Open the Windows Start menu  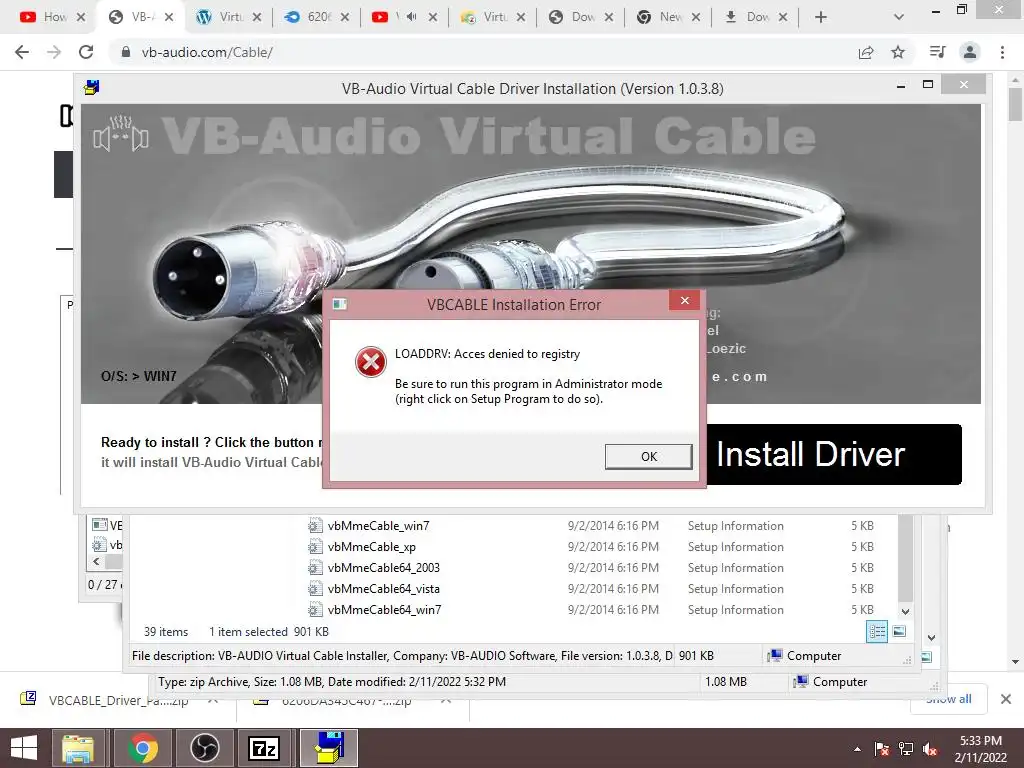click(x=24, y=748)
